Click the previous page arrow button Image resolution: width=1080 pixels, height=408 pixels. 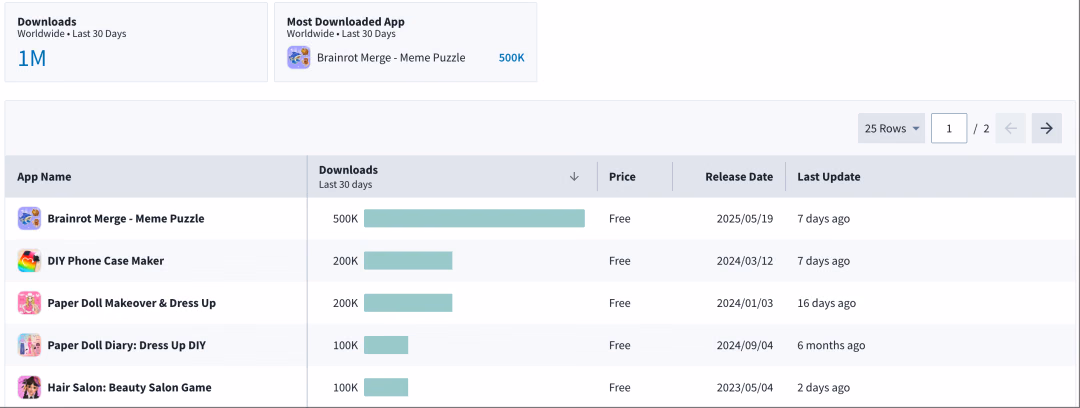1010,128
